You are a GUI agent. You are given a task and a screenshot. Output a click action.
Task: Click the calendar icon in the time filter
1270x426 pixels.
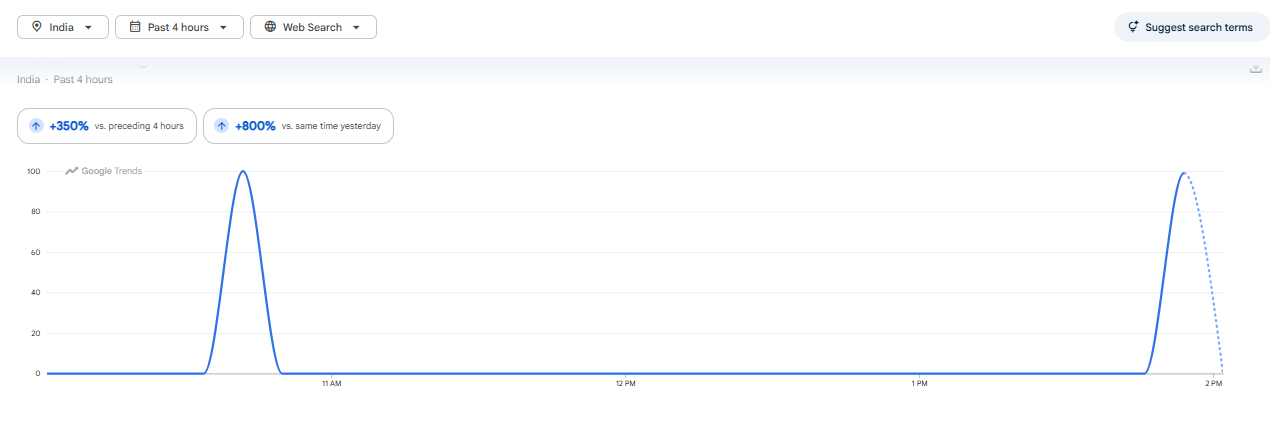[135, 27]
